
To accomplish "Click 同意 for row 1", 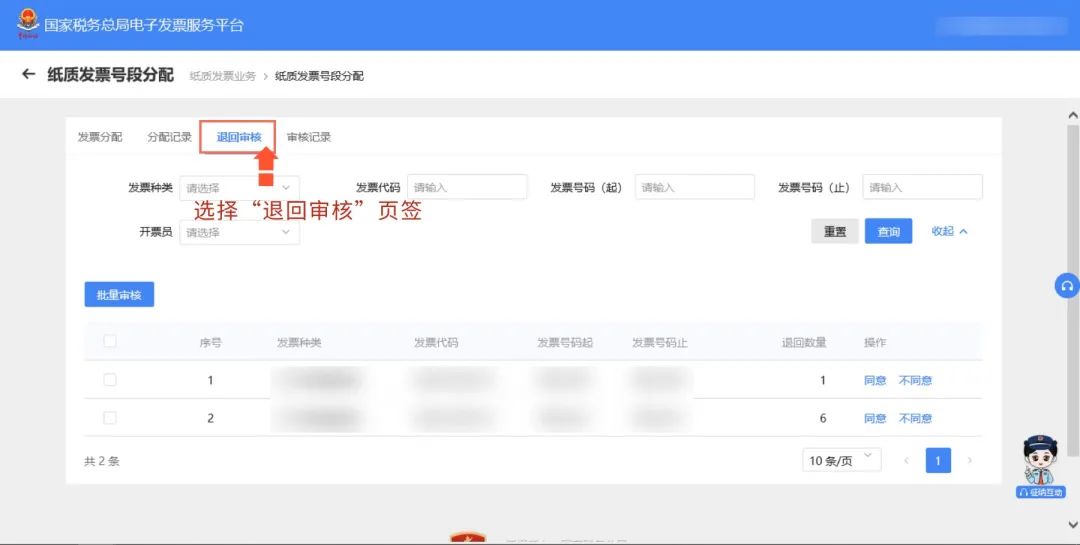I will 875,380.
